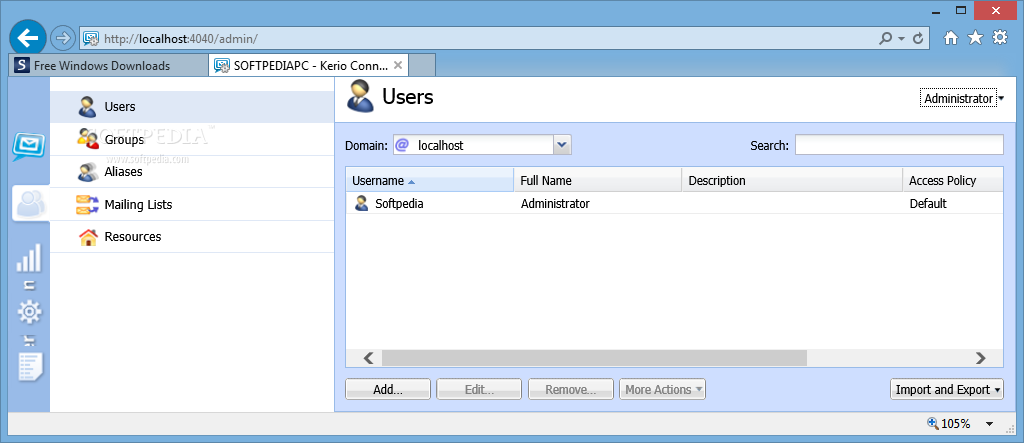1024x443 pixels.
Task: Click the search magnifier in address bar
Action: pos(886,39)
